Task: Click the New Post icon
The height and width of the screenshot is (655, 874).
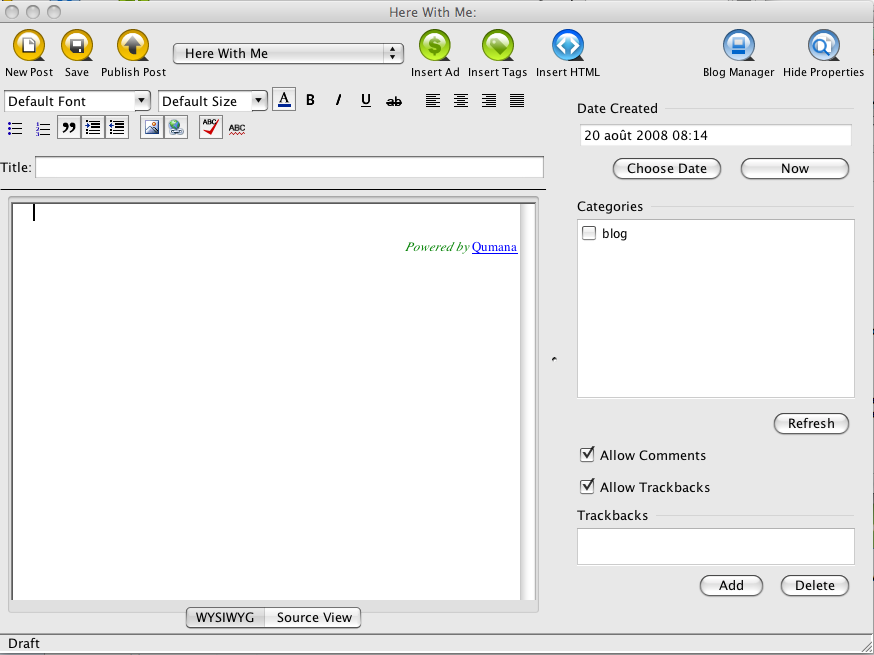Action: tap(29, 46)
